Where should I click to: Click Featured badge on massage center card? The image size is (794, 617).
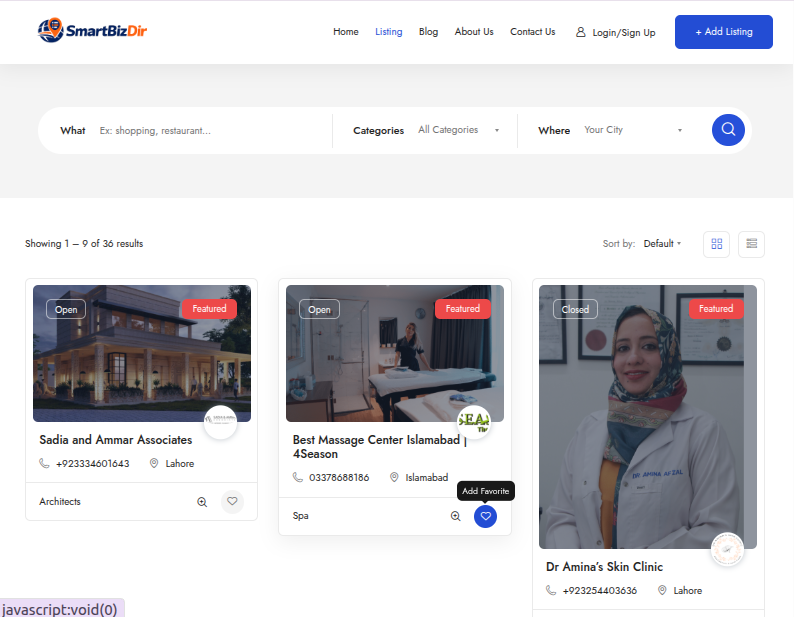pos(463,309)
